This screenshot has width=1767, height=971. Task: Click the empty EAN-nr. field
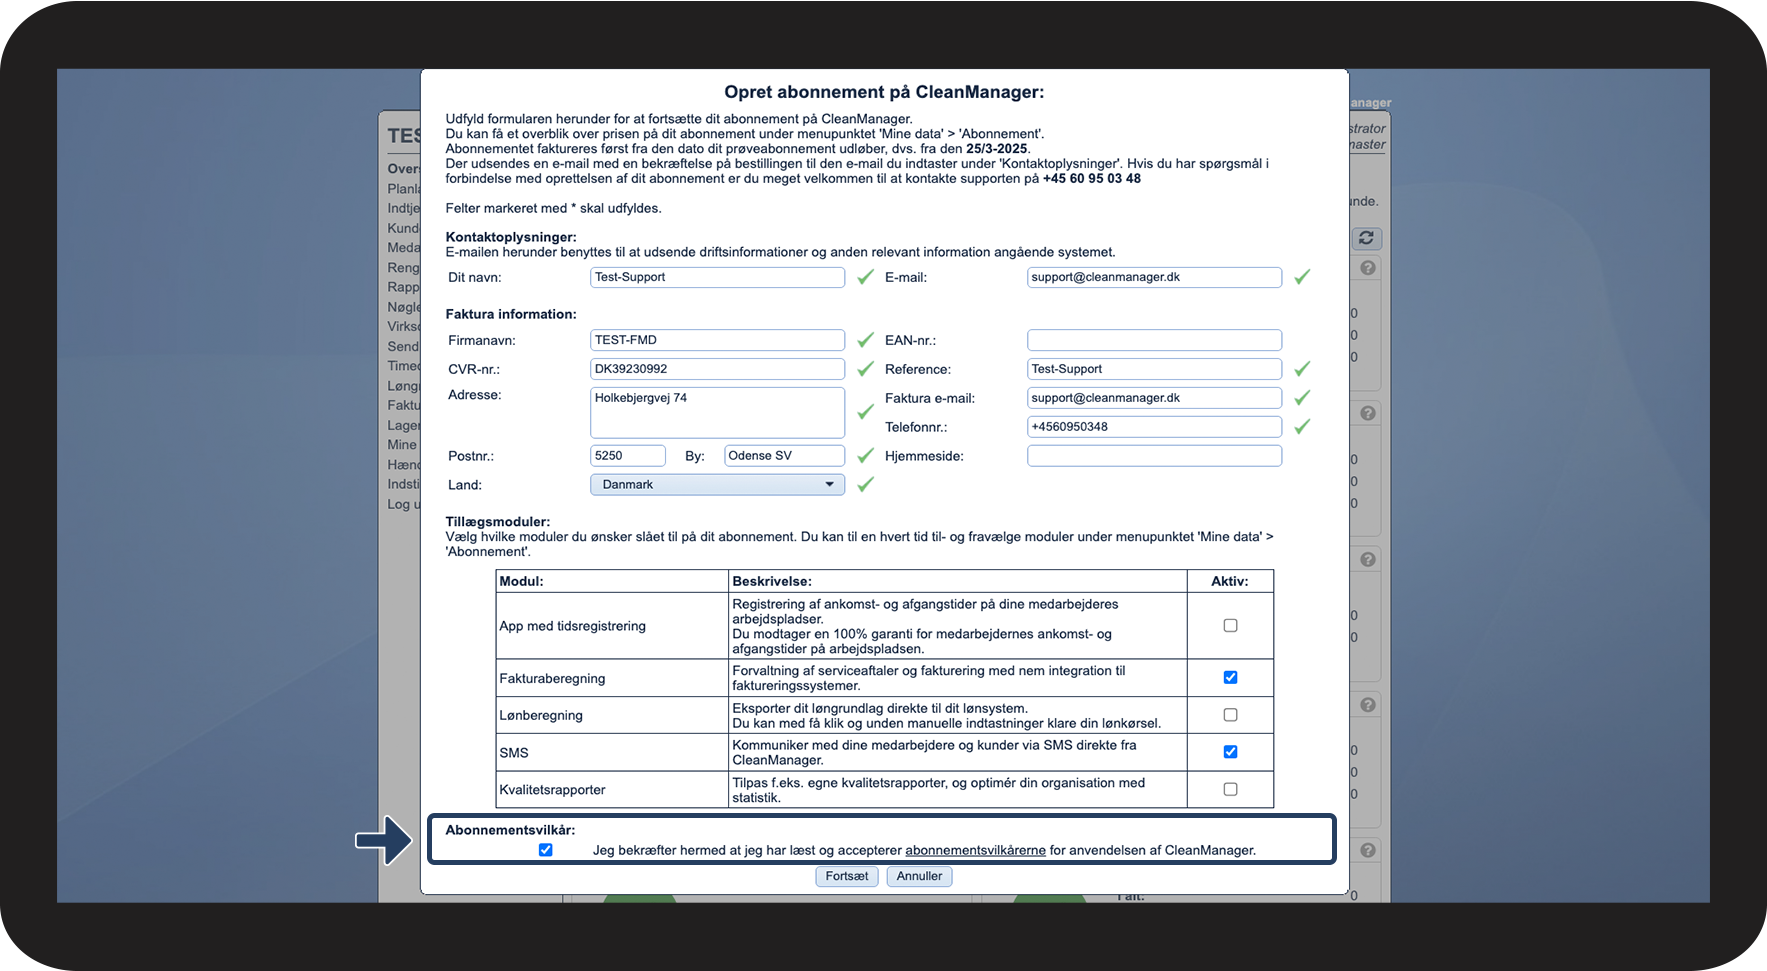(x=1154, y=340)
